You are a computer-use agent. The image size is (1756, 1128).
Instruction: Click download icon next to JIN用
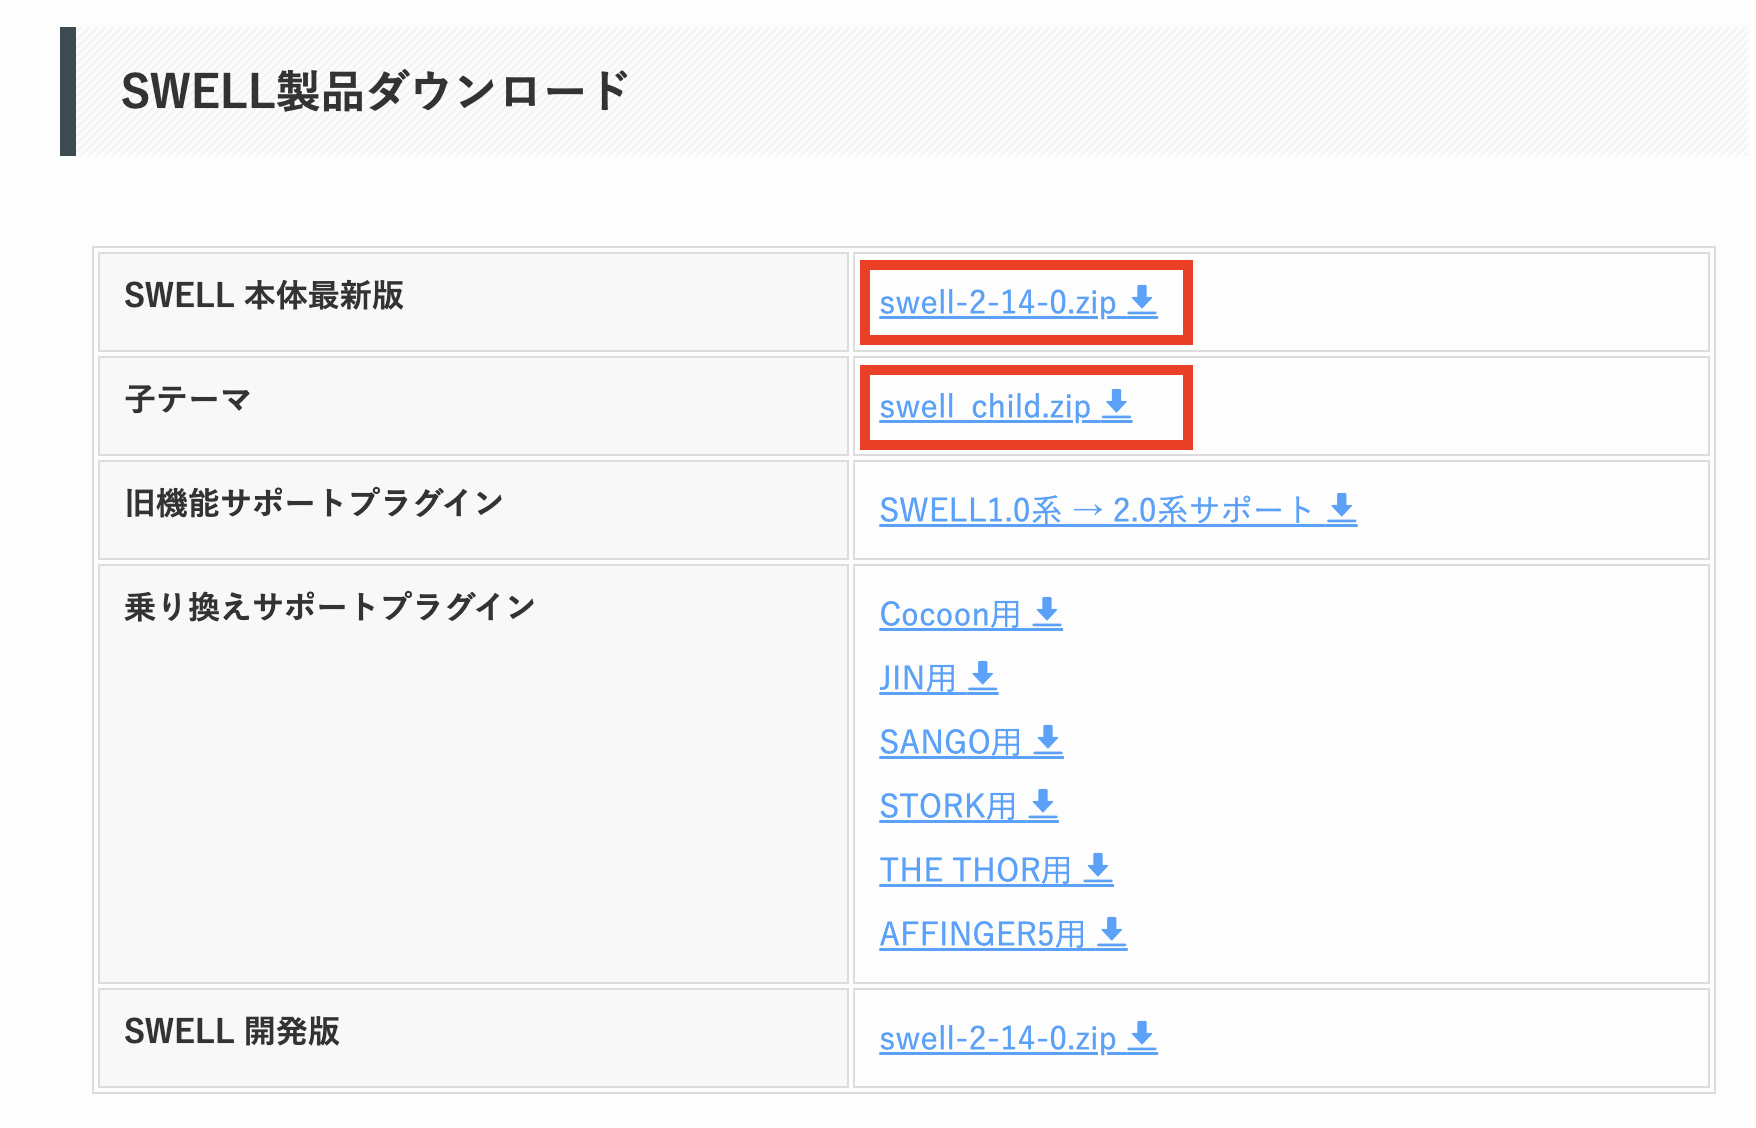tap(983, 676)
